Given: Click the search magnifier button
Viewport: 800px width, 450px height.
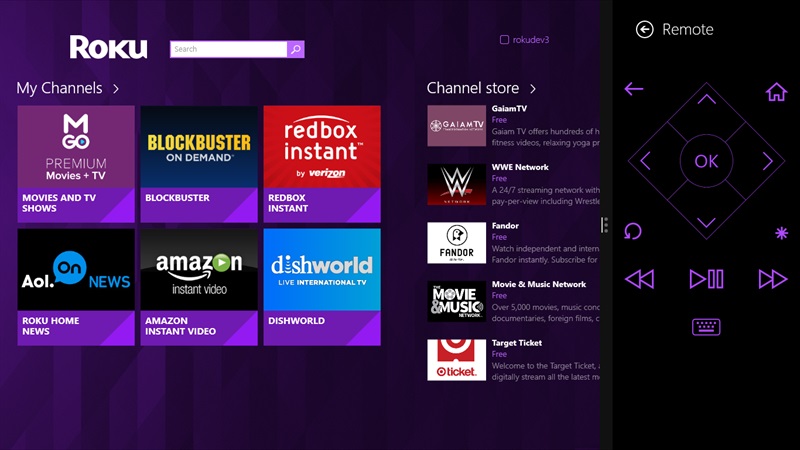Looking at the screenshot, I should pos(295,49).
